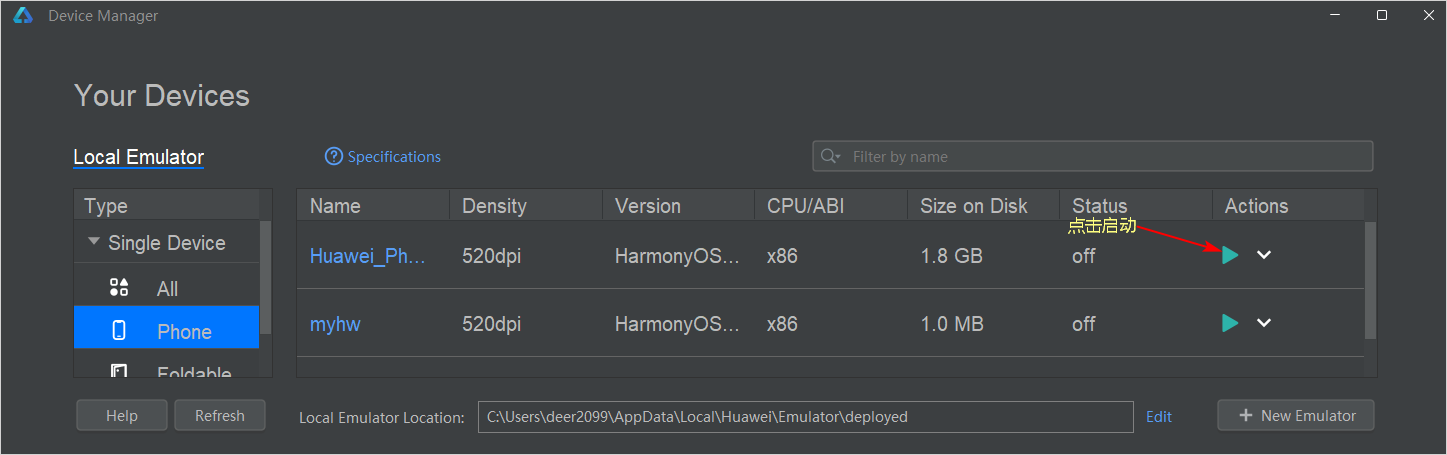Collapse the Single Device tree node
The image size is (1447, 455).
(94, 242)
